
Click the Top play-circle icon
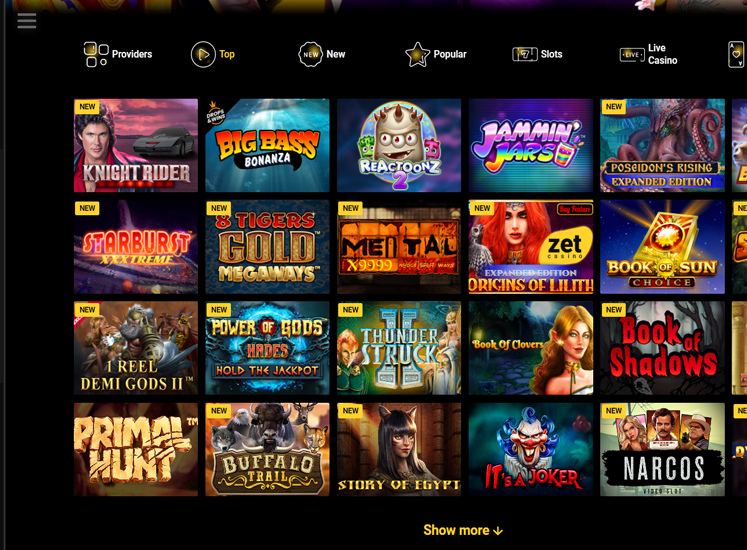coord(203,54)
